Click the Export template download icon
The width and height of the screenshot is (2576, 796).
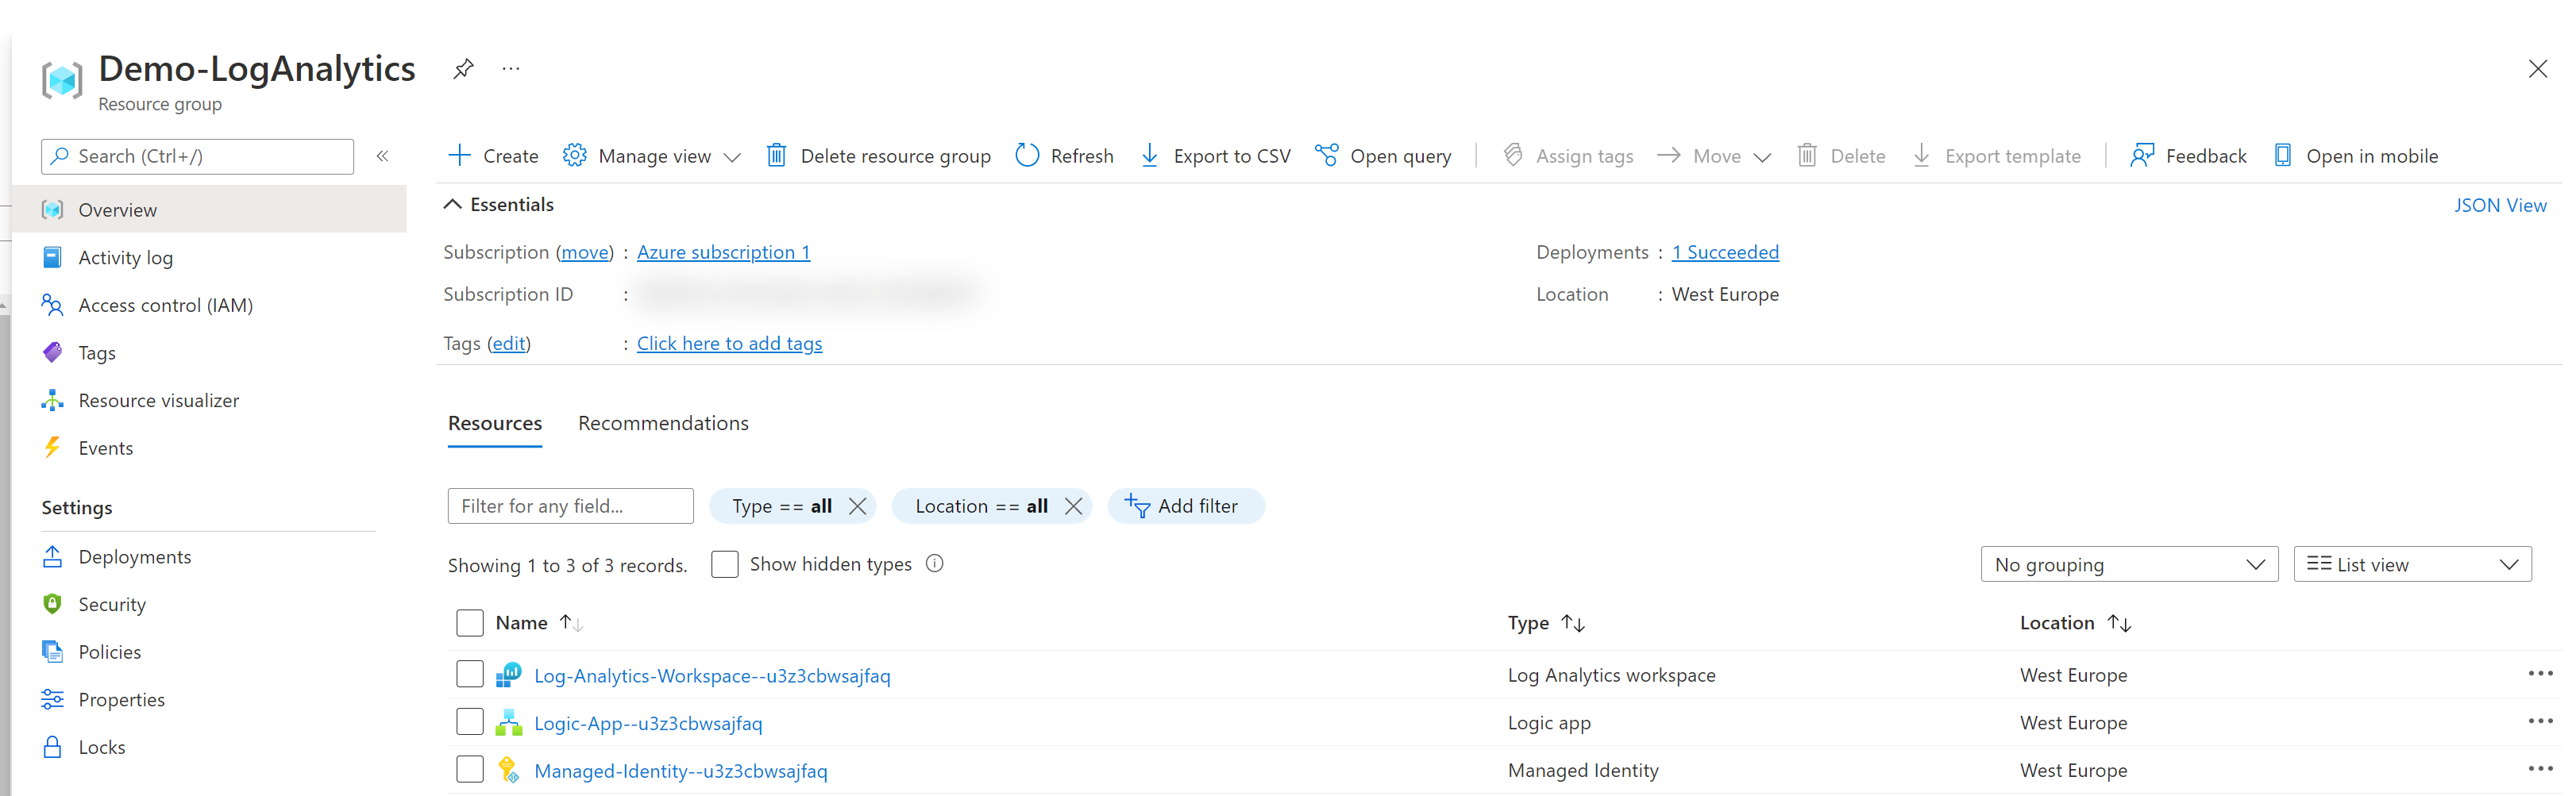tap(1921, 155)
